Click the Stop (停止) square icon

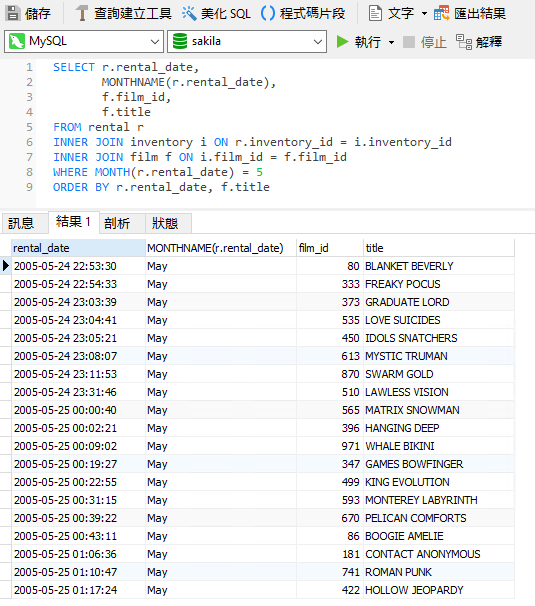tap(409, 42)
